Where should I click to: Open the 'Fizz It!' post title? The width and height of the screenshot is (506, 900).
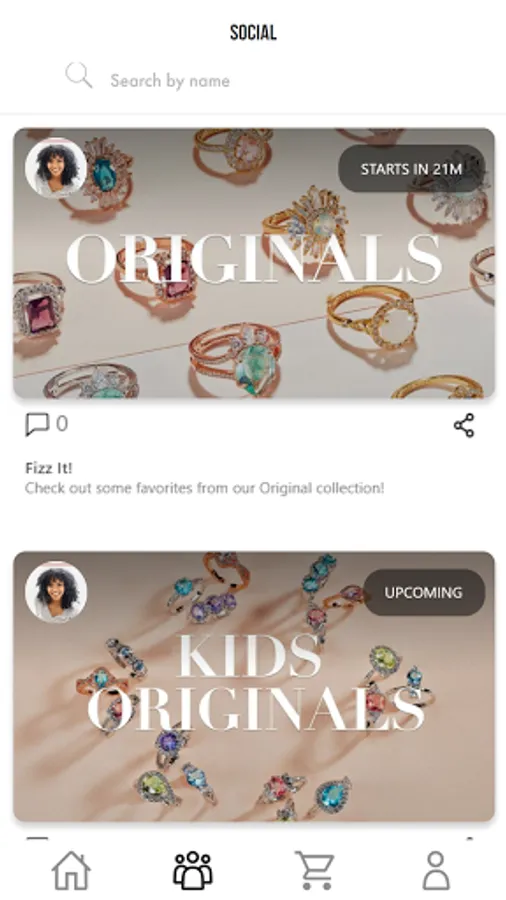(49, 468)
